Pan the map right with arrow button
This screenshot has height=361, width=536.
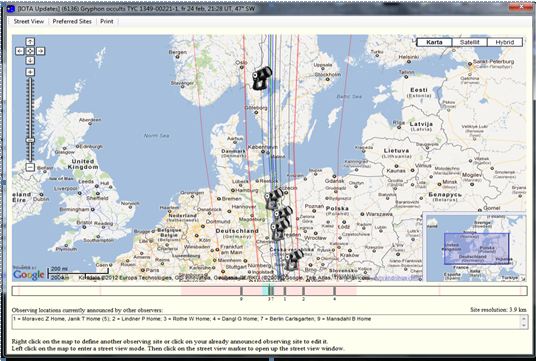41,51
